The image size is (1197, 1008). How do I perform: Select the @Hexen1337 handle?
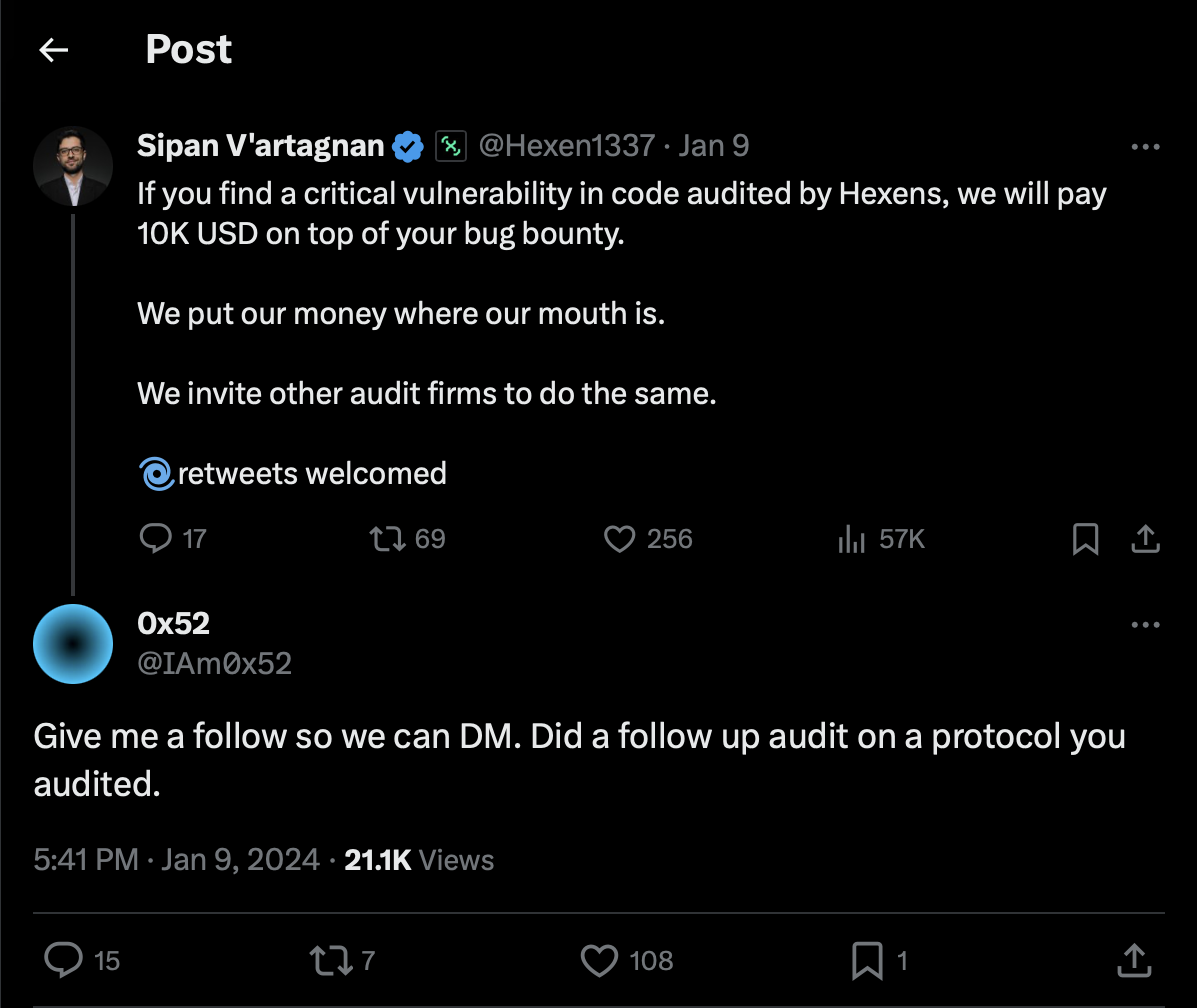point(565,145)
